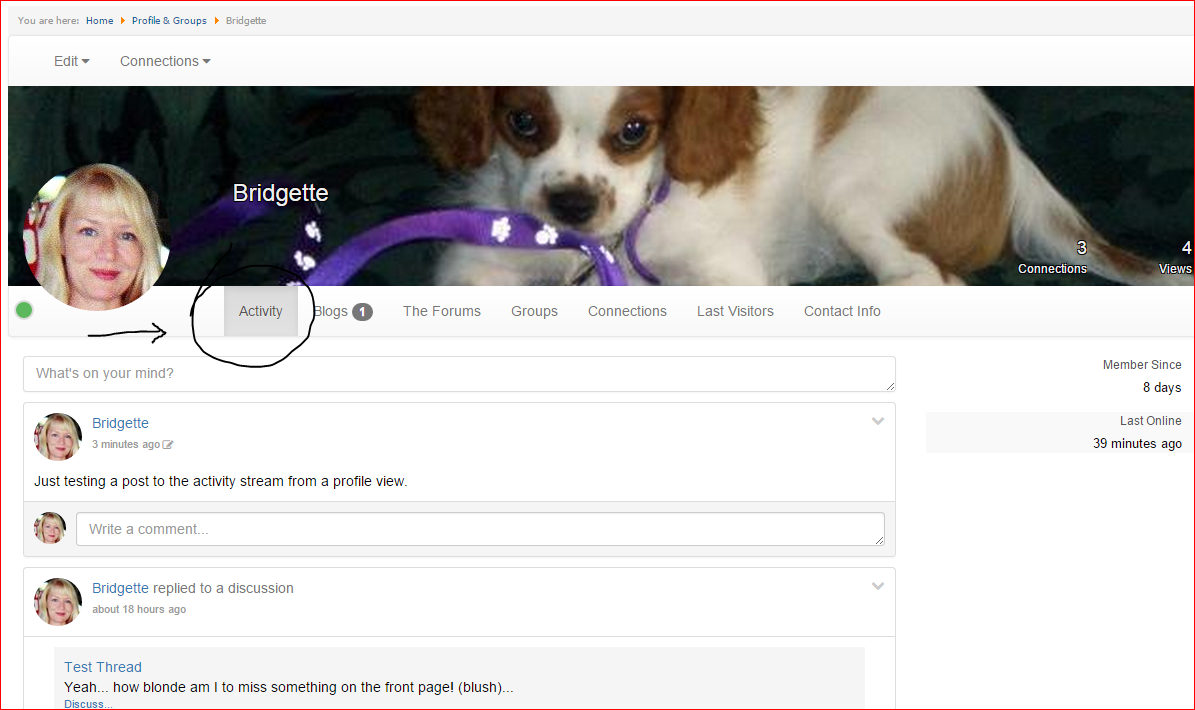This screenshot has width=1195, height=710.
Task: Click the '3 Connections' counter on the cover
Action: [1052, 257]
